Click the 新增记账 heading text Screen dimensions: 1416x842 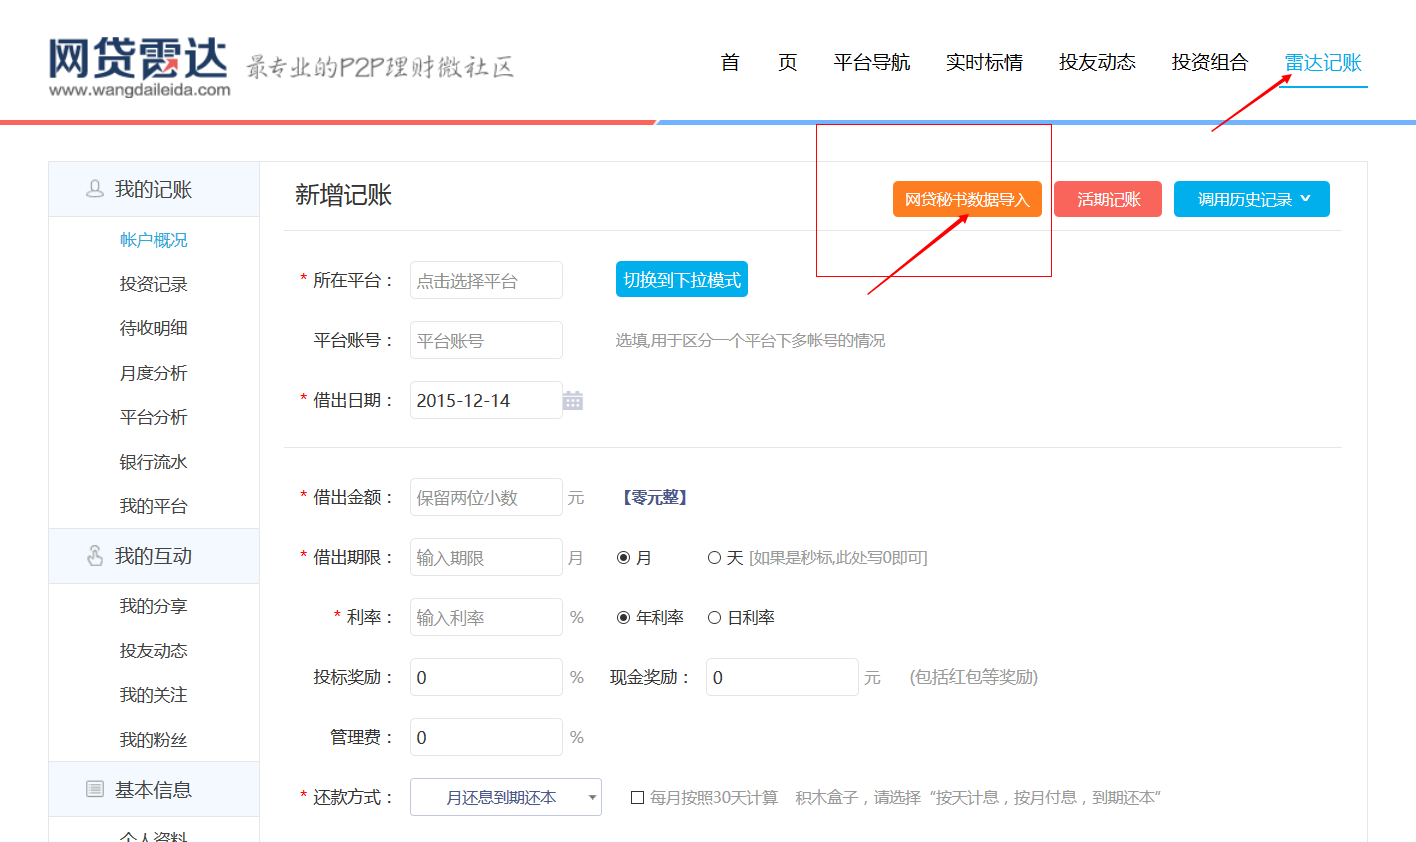343,195
